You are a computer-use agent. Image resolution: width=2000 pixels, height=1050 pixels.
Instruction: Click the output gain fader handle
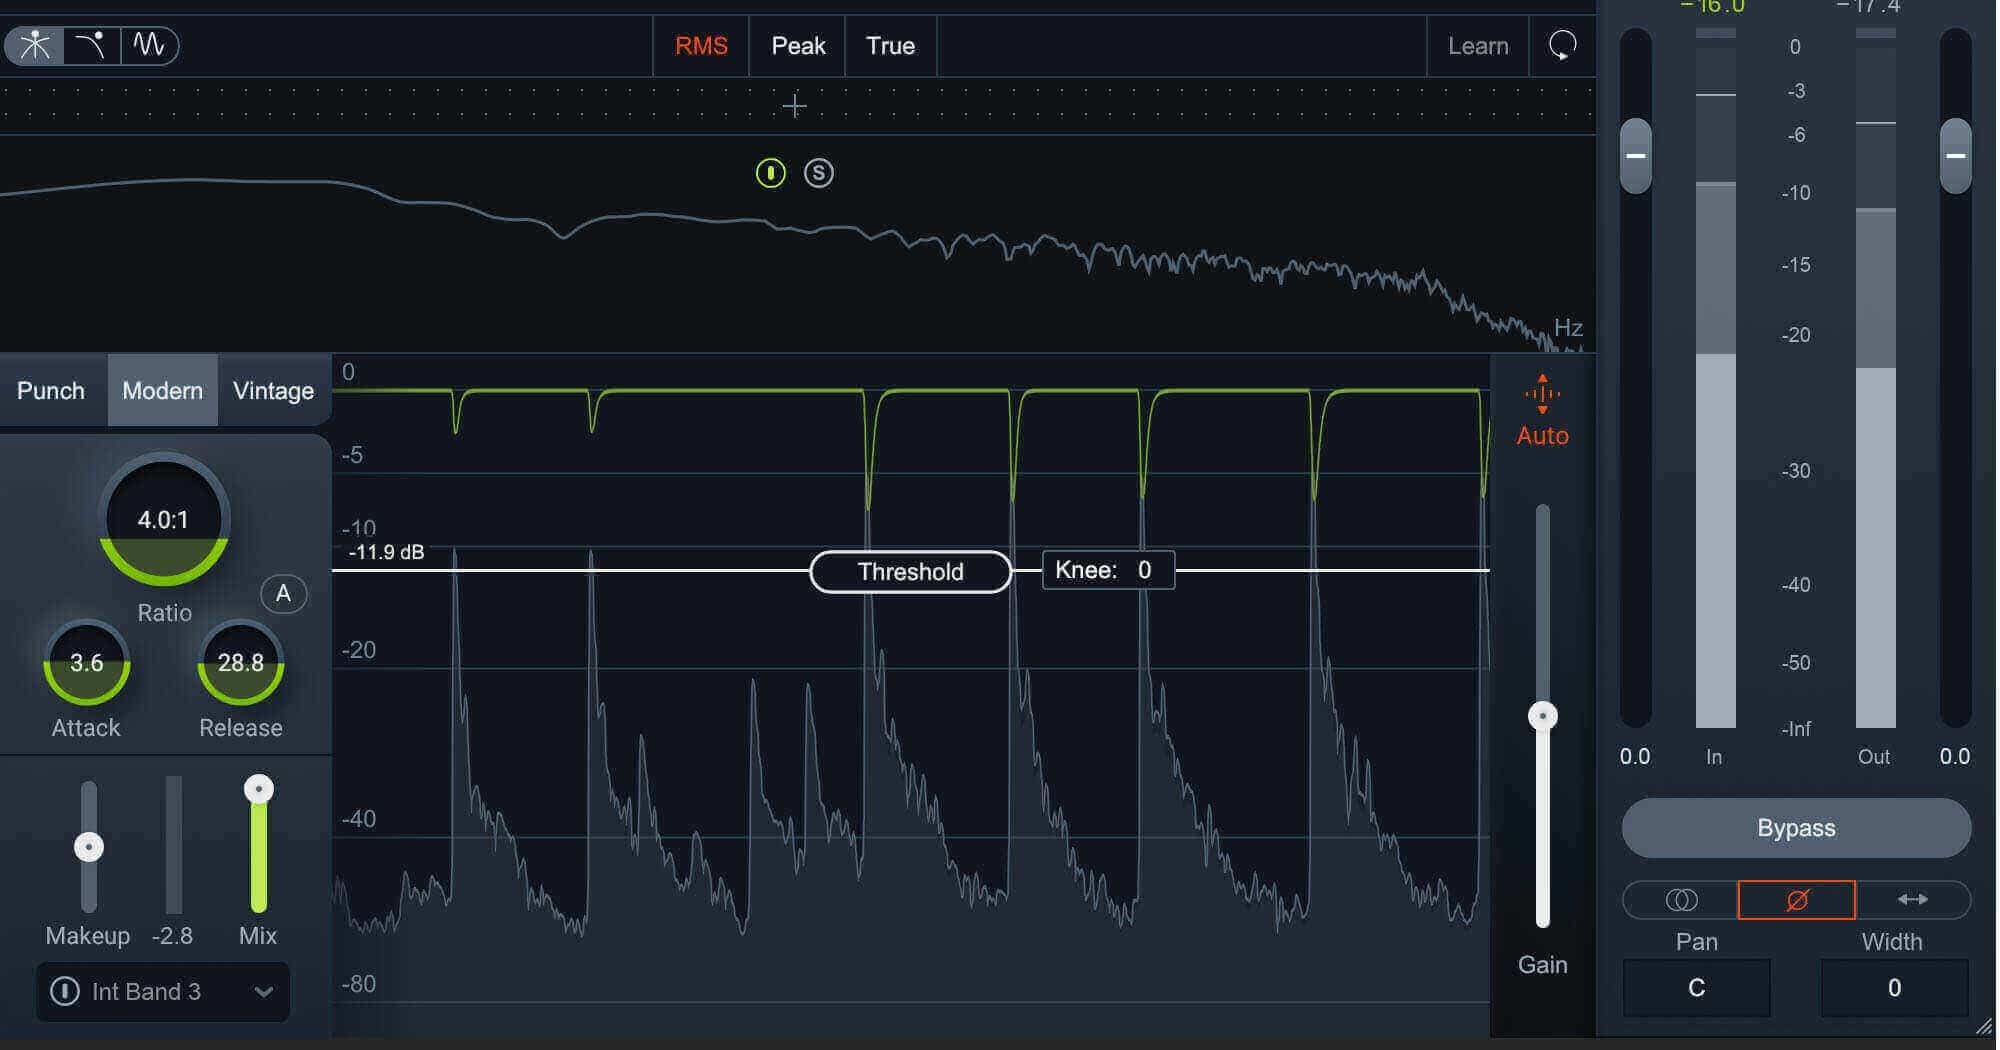[x=1956, y=156]
